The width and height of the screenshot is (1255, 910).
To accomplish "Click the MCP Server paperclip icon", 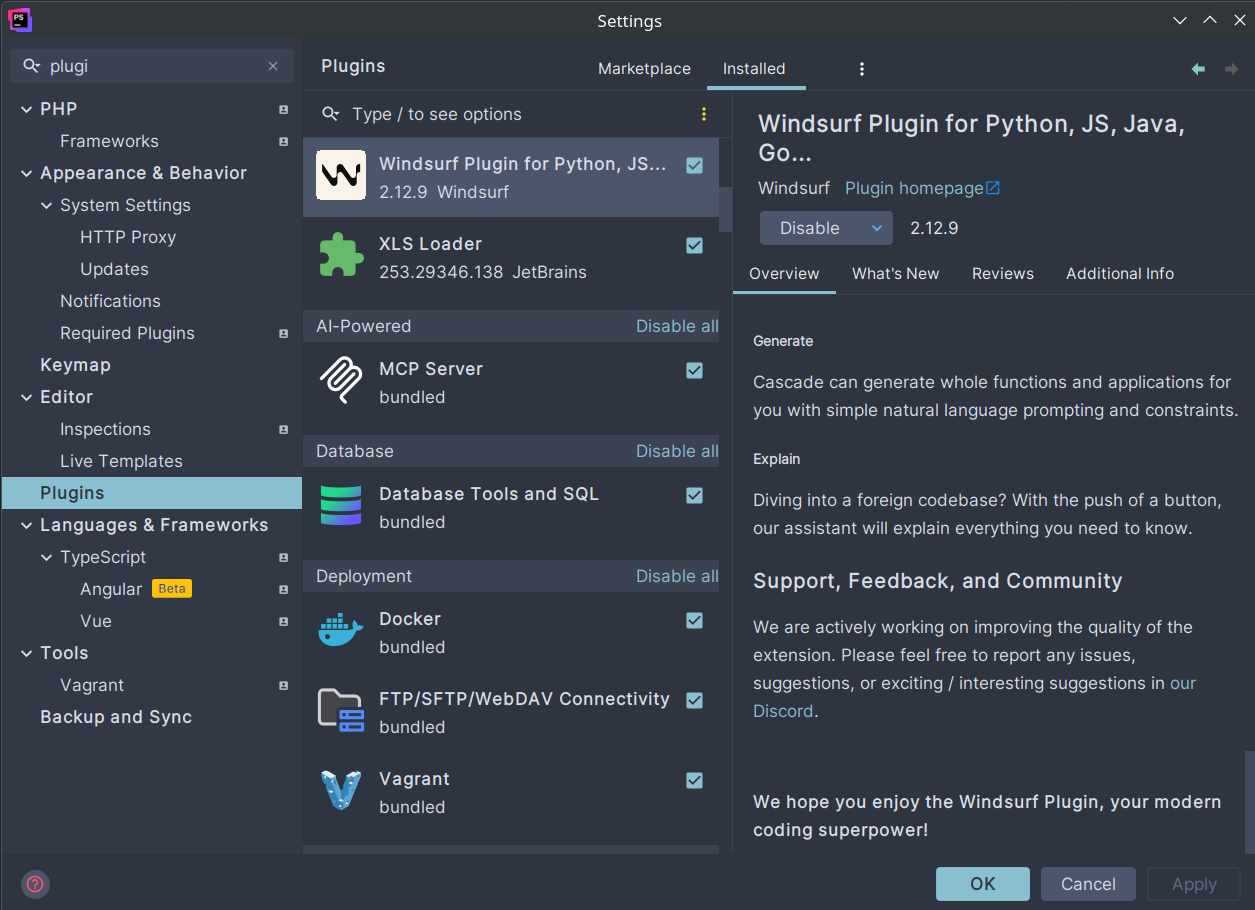I will tap(341, 381).
